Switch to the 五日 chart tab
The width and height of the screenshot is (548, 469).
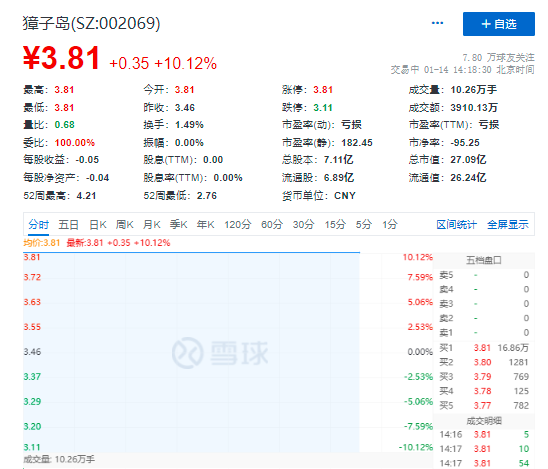click(68, 224)
